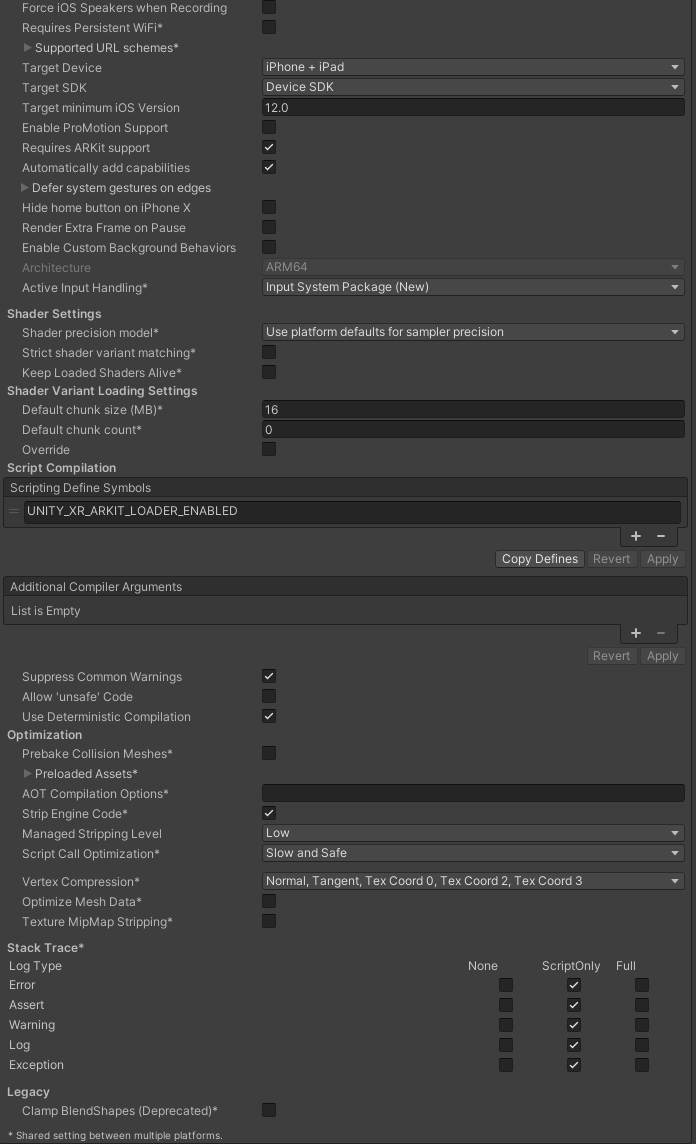The image size is (696, 1144).
Task: Disable Strip Engine Code checkbox
Action: coord(269,814)
